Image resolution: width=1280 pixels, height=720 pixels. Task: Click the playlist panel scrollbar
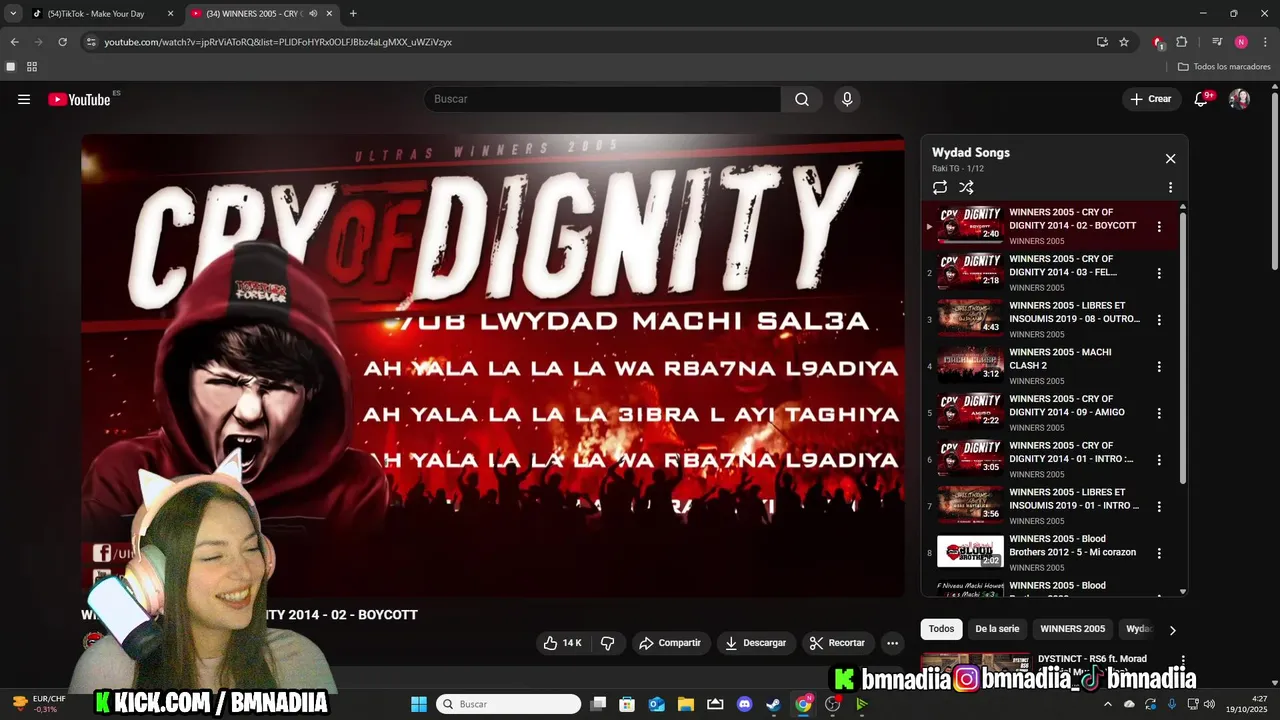pyautogui.click(x=1183, y=350)
